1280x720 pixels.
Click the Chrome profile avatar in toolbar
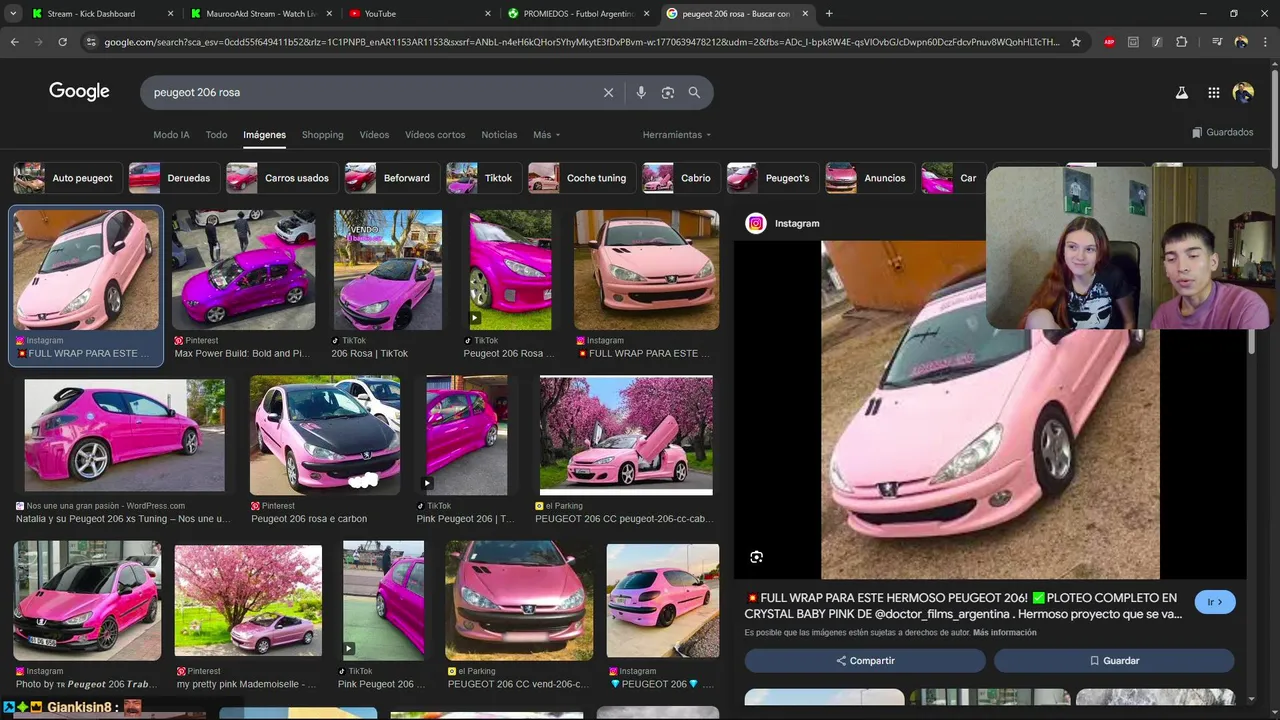tap(1241, 42)
